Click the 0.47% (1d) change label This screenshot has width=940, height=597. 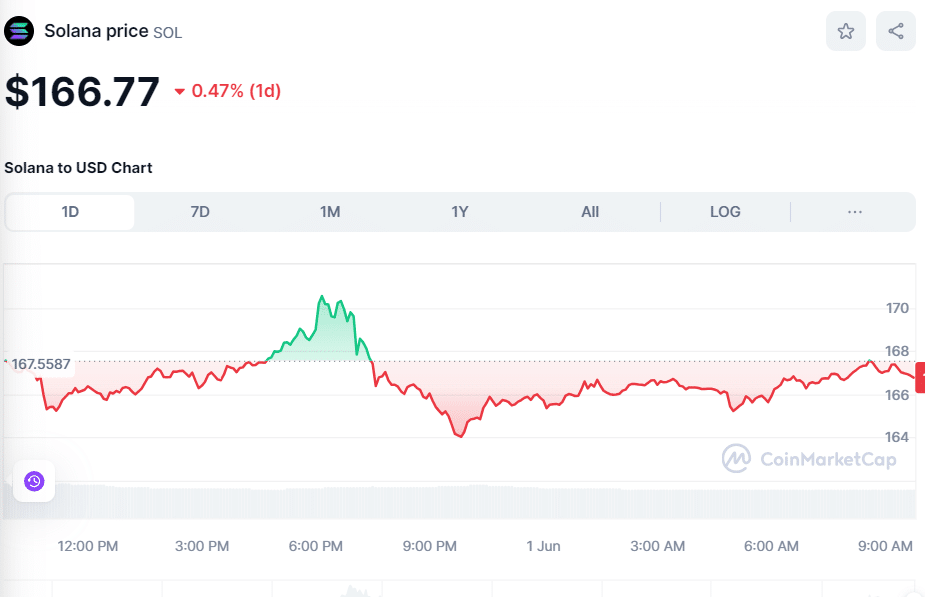click(236, 91)
